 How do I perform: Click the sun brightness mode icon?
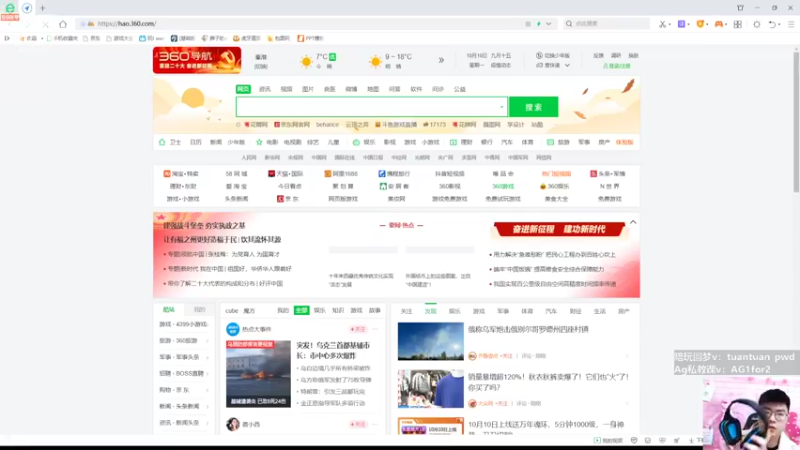click(757, 24)
